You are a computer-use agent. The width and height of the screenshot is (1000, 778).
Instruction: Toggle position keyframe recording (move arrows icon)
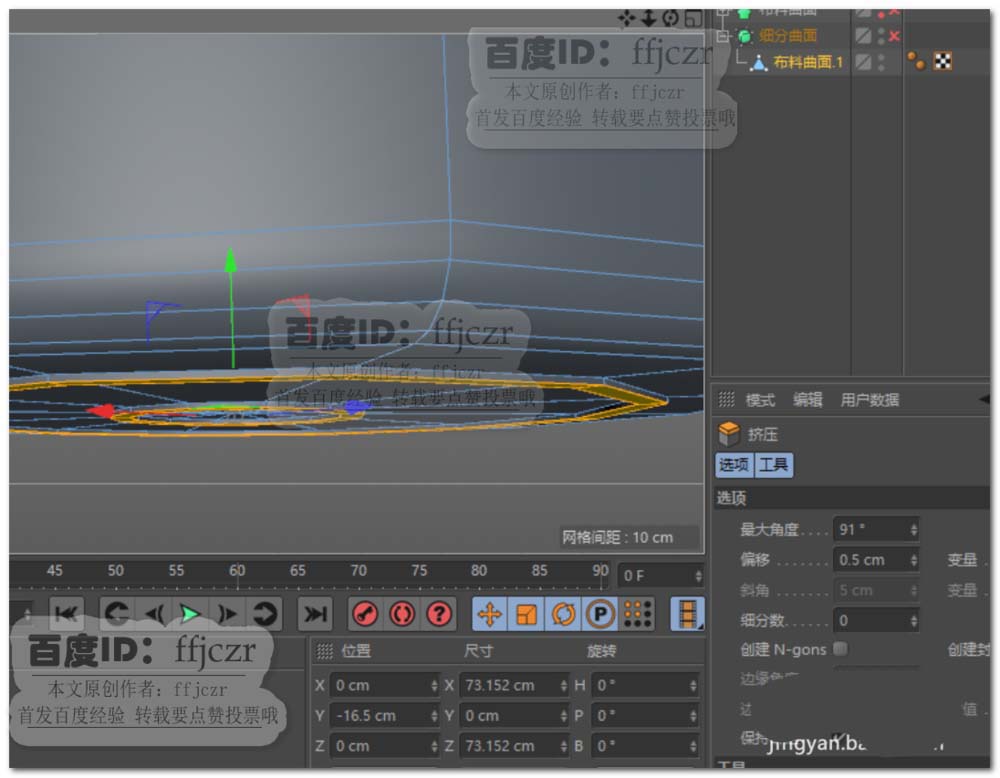click(490, 614)
